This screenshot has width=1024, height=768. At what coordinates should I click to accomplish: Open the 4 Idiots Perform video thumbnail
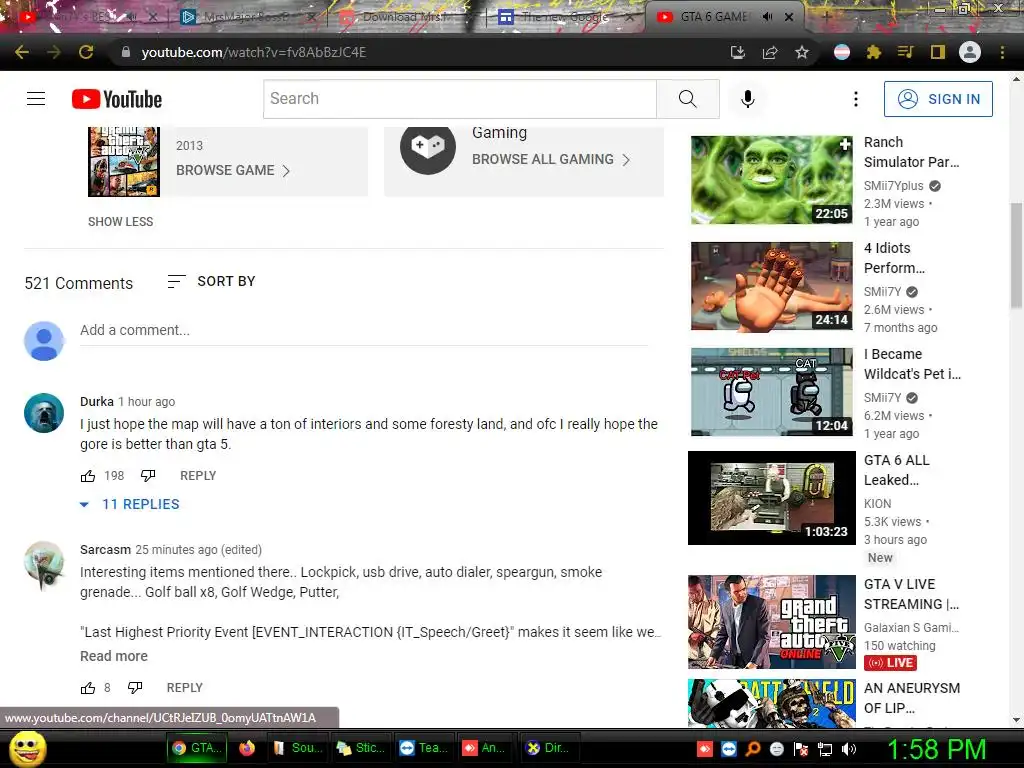tap(772, 286)
